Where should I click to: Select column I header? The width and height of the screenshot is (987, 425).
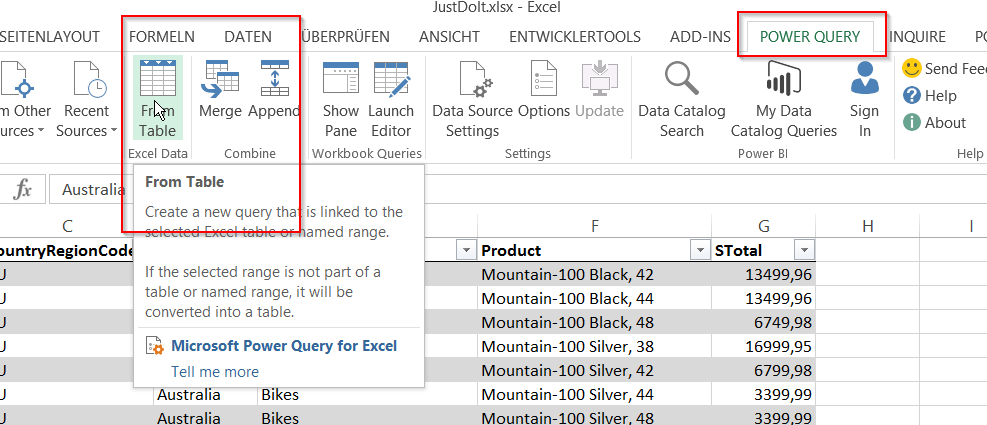tap(971, 226)
